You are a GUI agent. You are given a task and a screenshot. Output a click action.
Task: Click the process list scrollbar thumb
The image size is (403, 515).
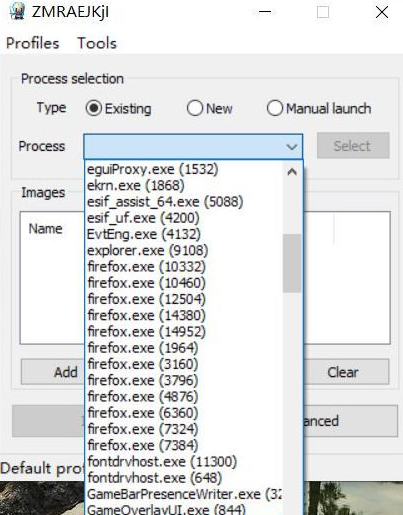click(x=292, y=263)
